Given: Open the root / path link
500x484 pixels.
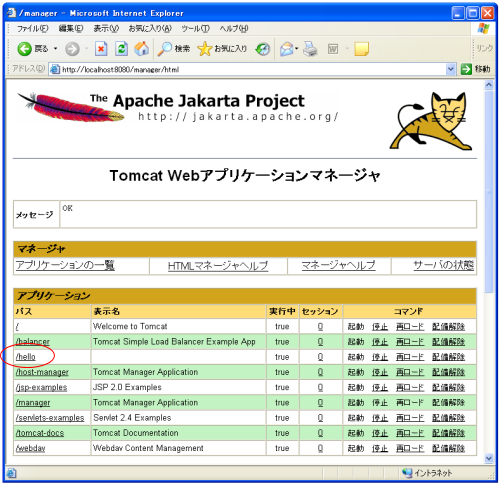Looking at the screenshot, I should [x=17, y=326].
